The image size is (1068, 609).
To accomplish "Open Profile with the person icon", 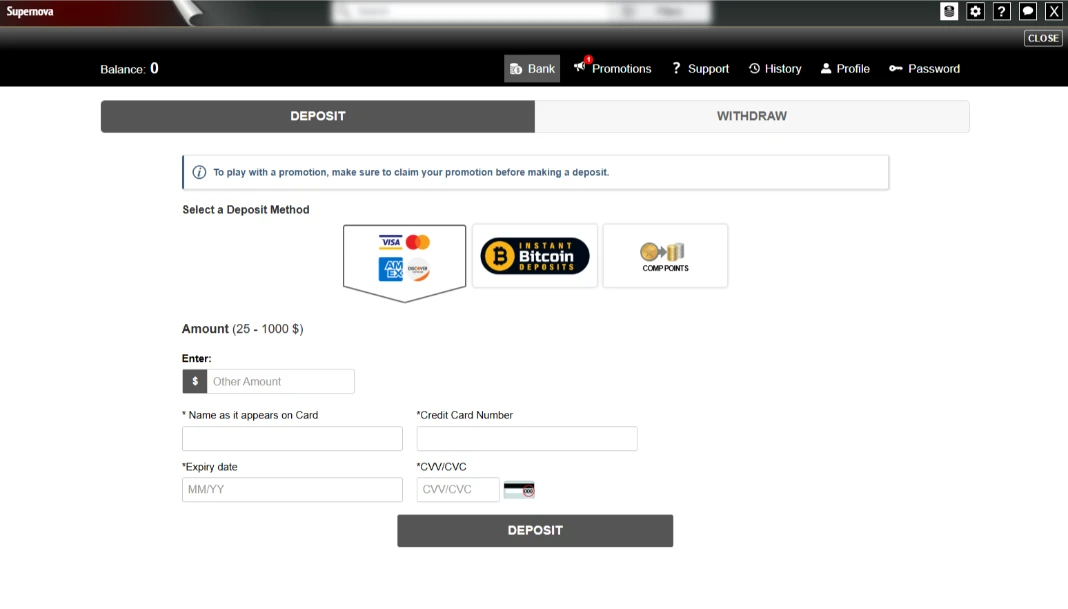I will pos(825,69).
